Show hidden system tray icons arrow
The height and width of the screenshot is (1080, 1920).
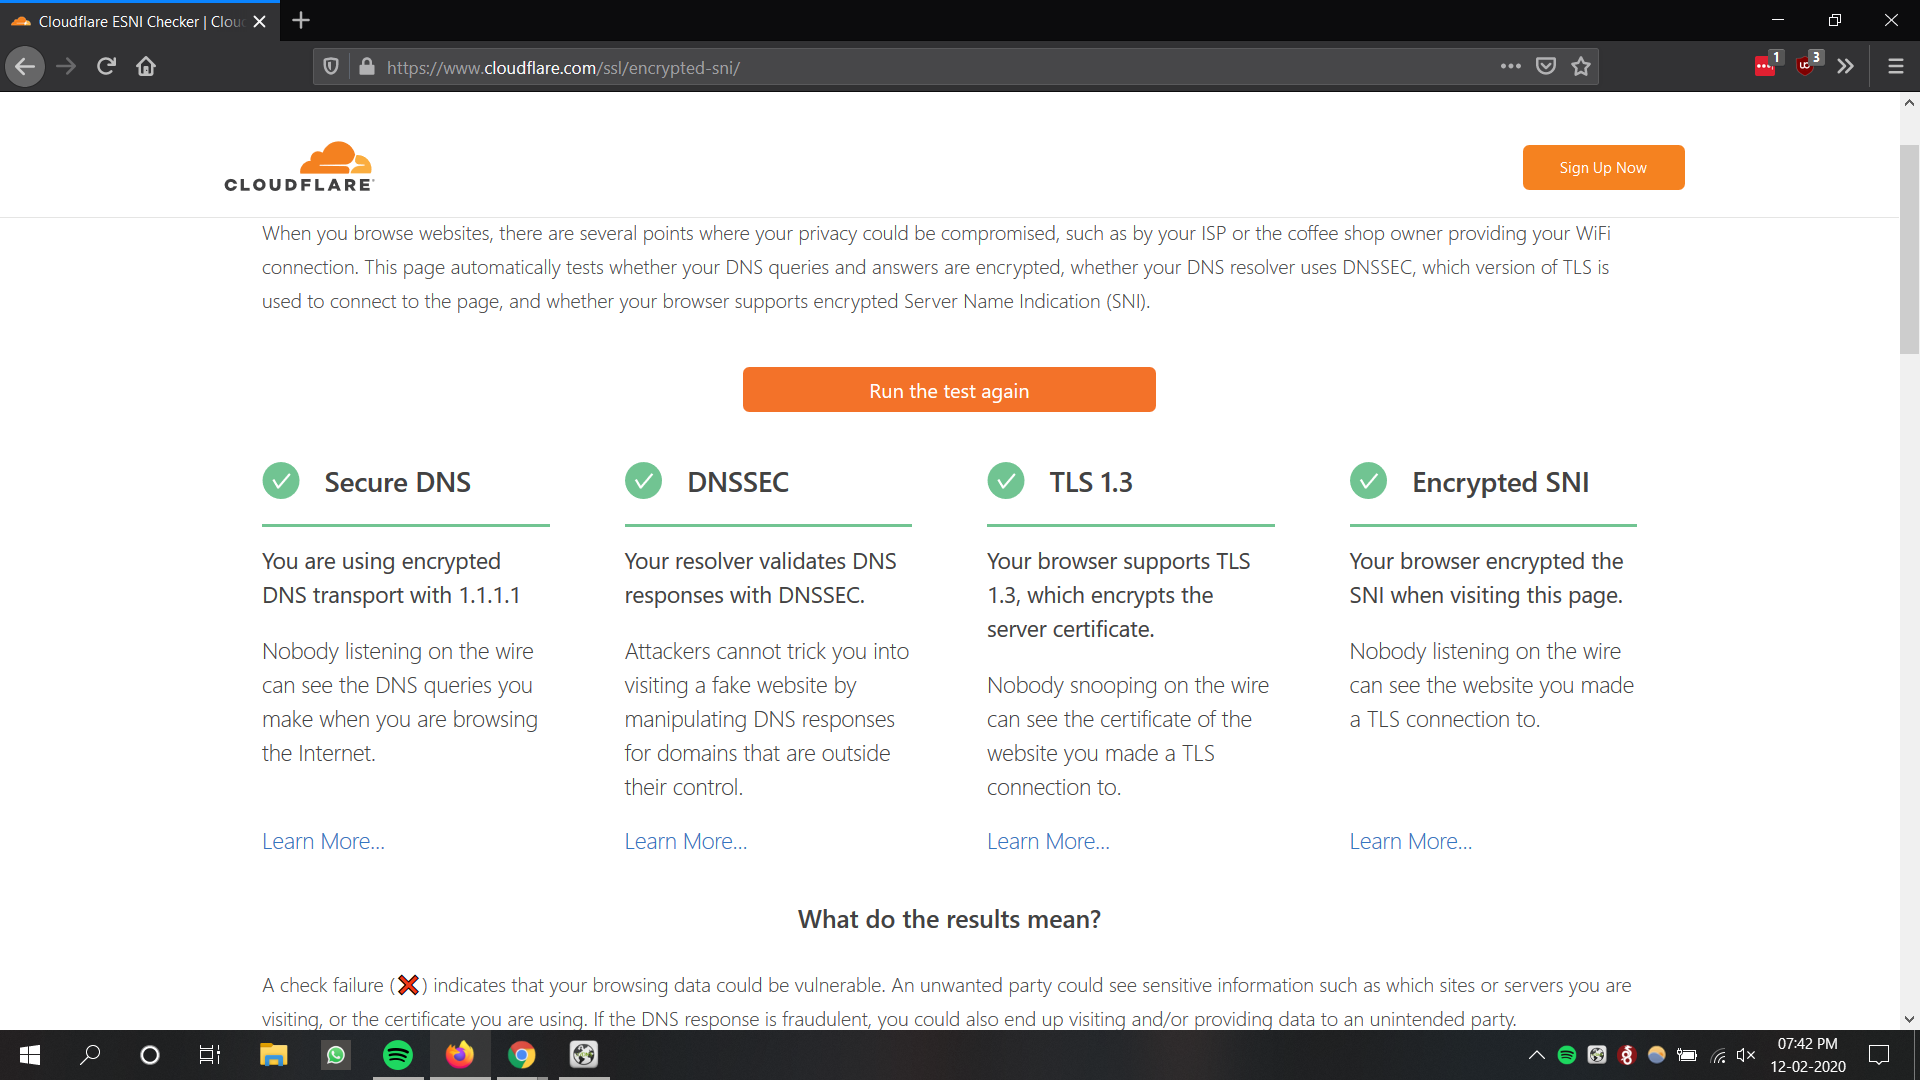coord(1537,1055)
